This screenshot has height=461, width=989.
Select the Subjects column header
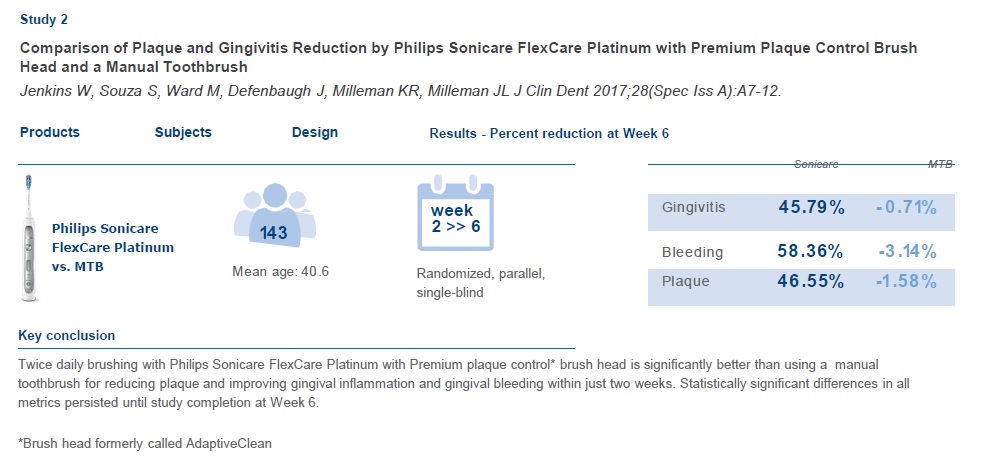tap(183, 132)
